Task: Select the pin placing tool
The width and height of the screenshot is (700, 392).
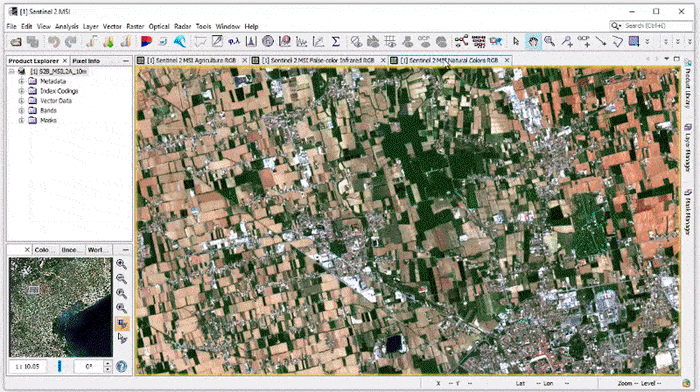Action: 567,42
